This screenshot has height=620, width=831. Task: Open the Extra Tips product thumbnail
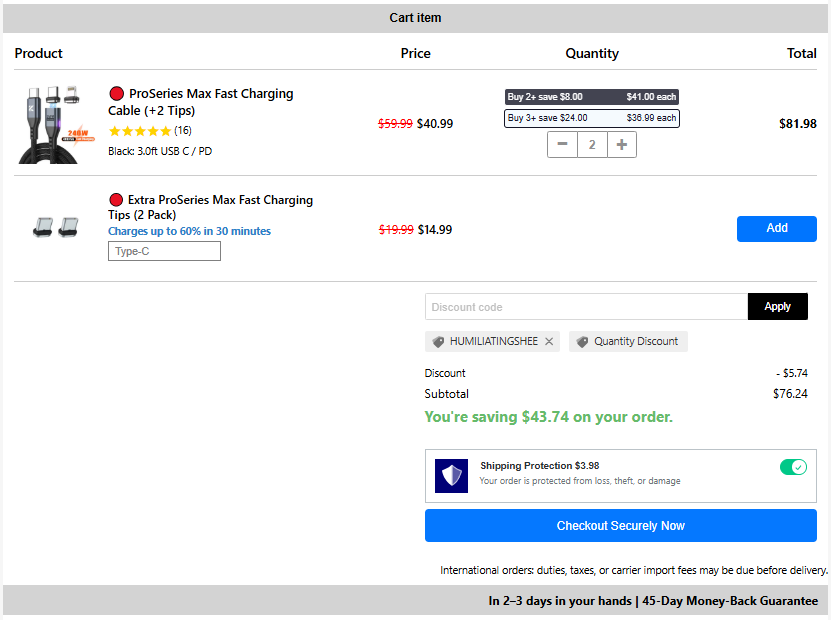click(x=56, y=227)
